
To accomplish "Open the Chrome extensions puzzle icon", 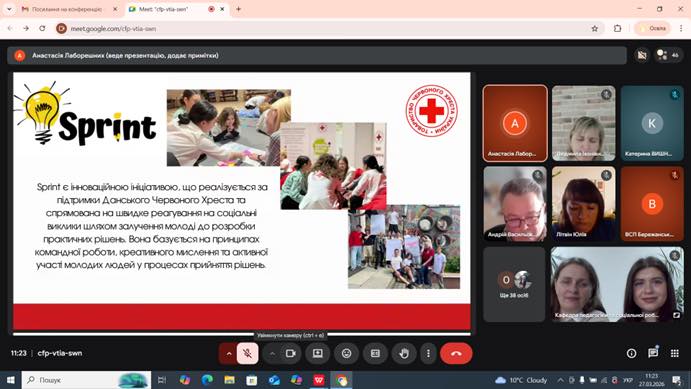I will tap(617, 28).
